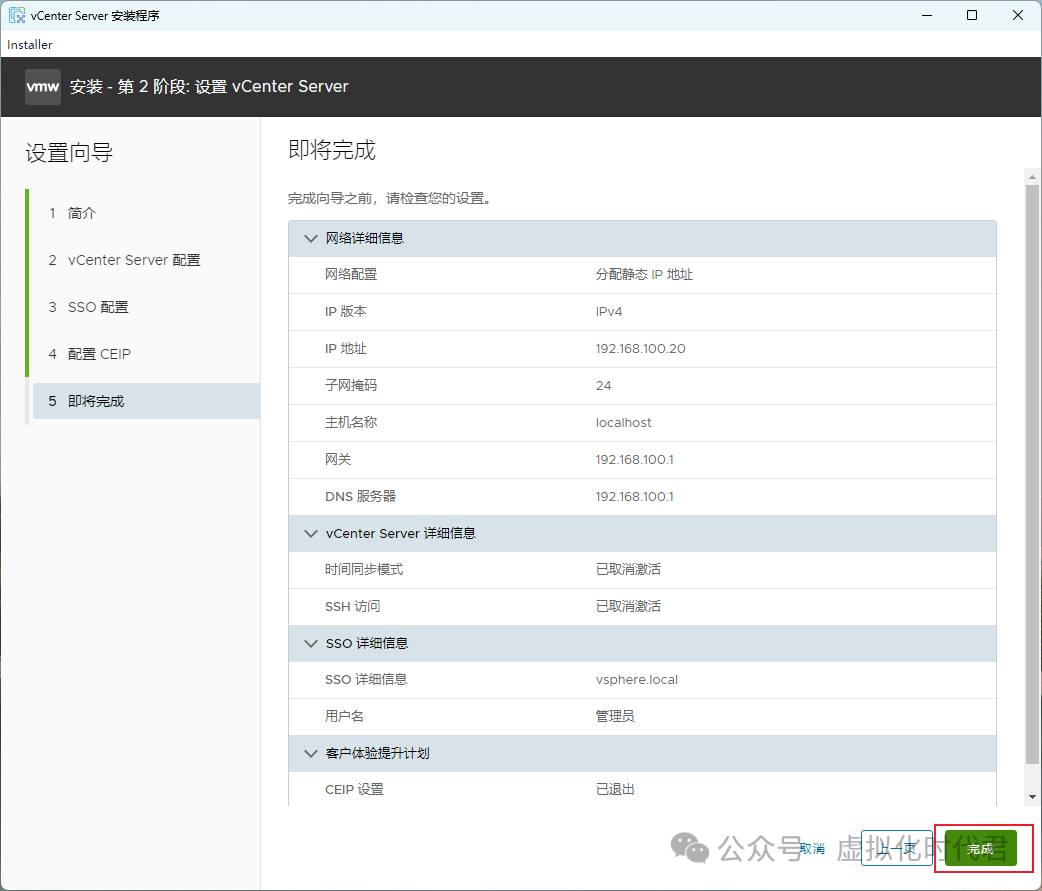Go to step 3 SSO 配置
The height and width of the screenshot is (891, 1042).
click(x=88, y=307)
